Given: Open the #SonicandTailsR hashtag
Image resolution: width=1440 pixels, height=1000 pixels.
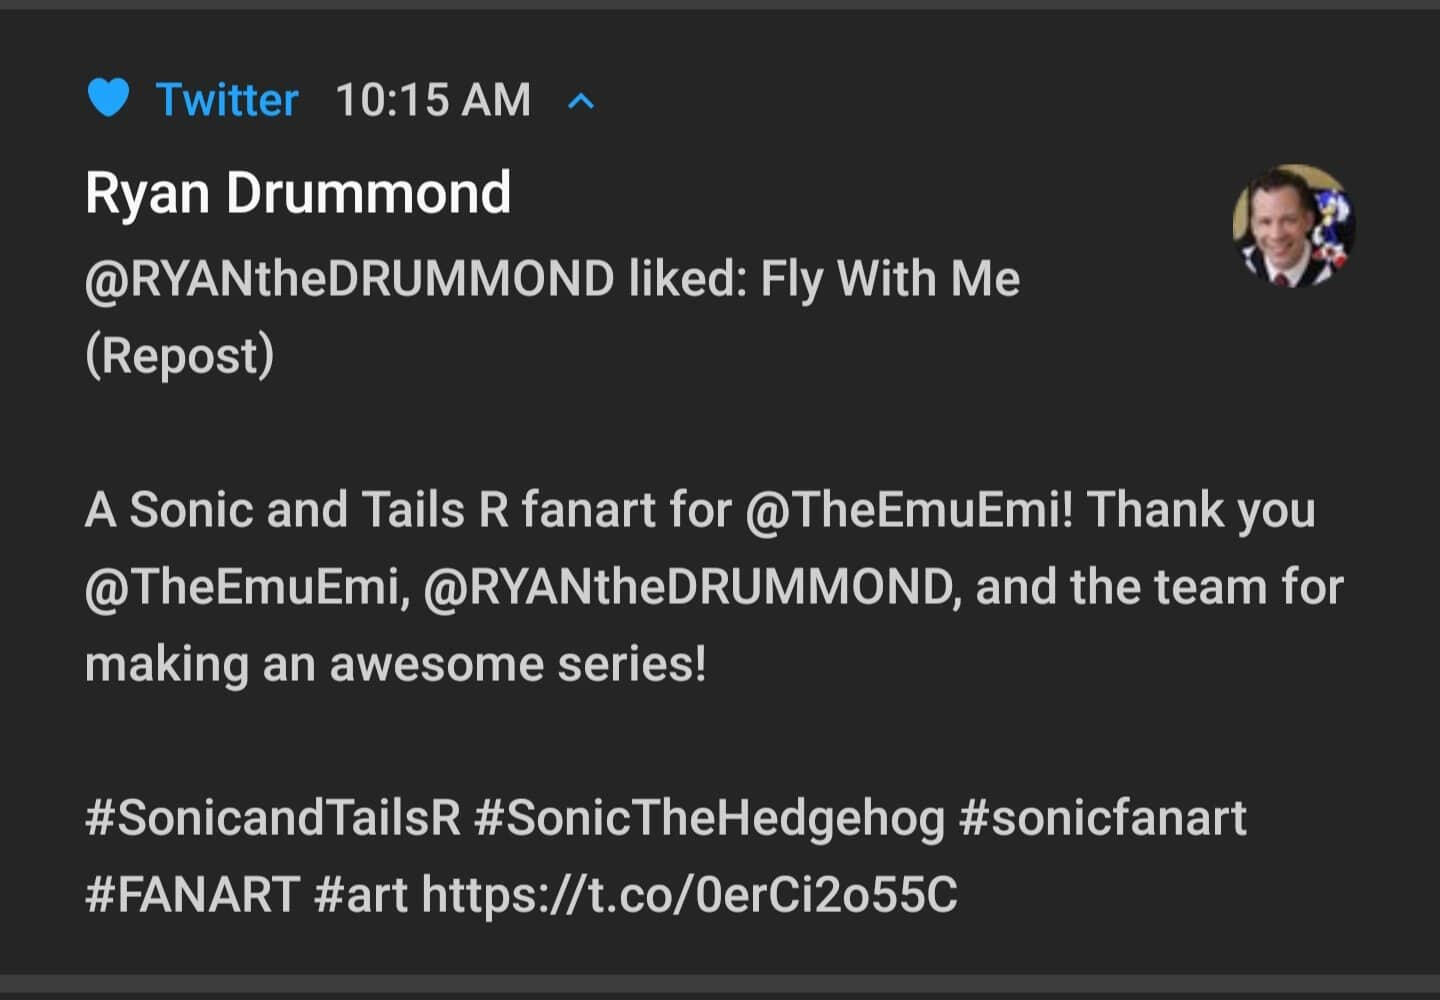Looking at the screenshot, I should [x=272, y=818].
